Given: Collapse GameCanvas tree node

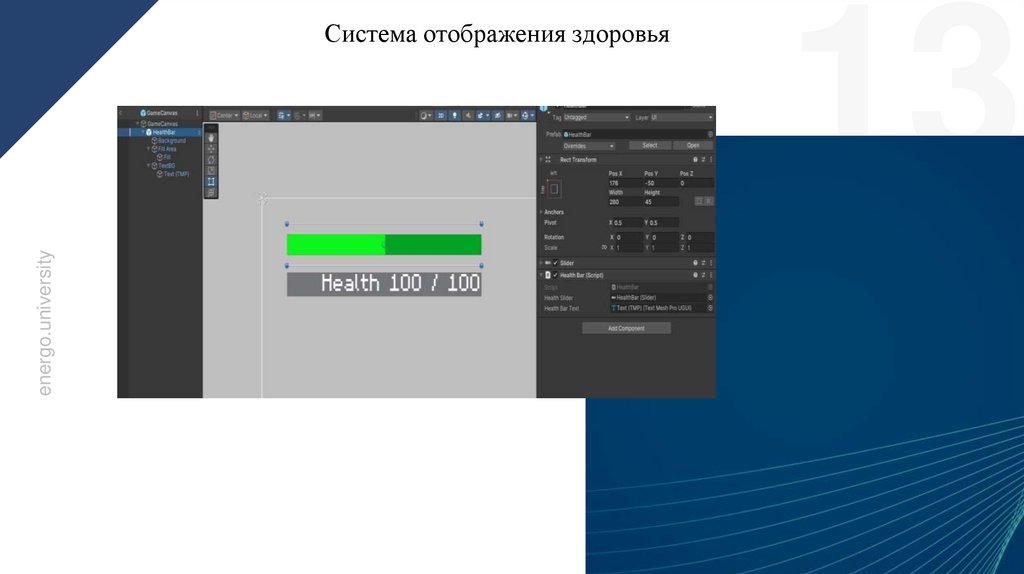Looking at the screenshot, I should pos(138,123).
